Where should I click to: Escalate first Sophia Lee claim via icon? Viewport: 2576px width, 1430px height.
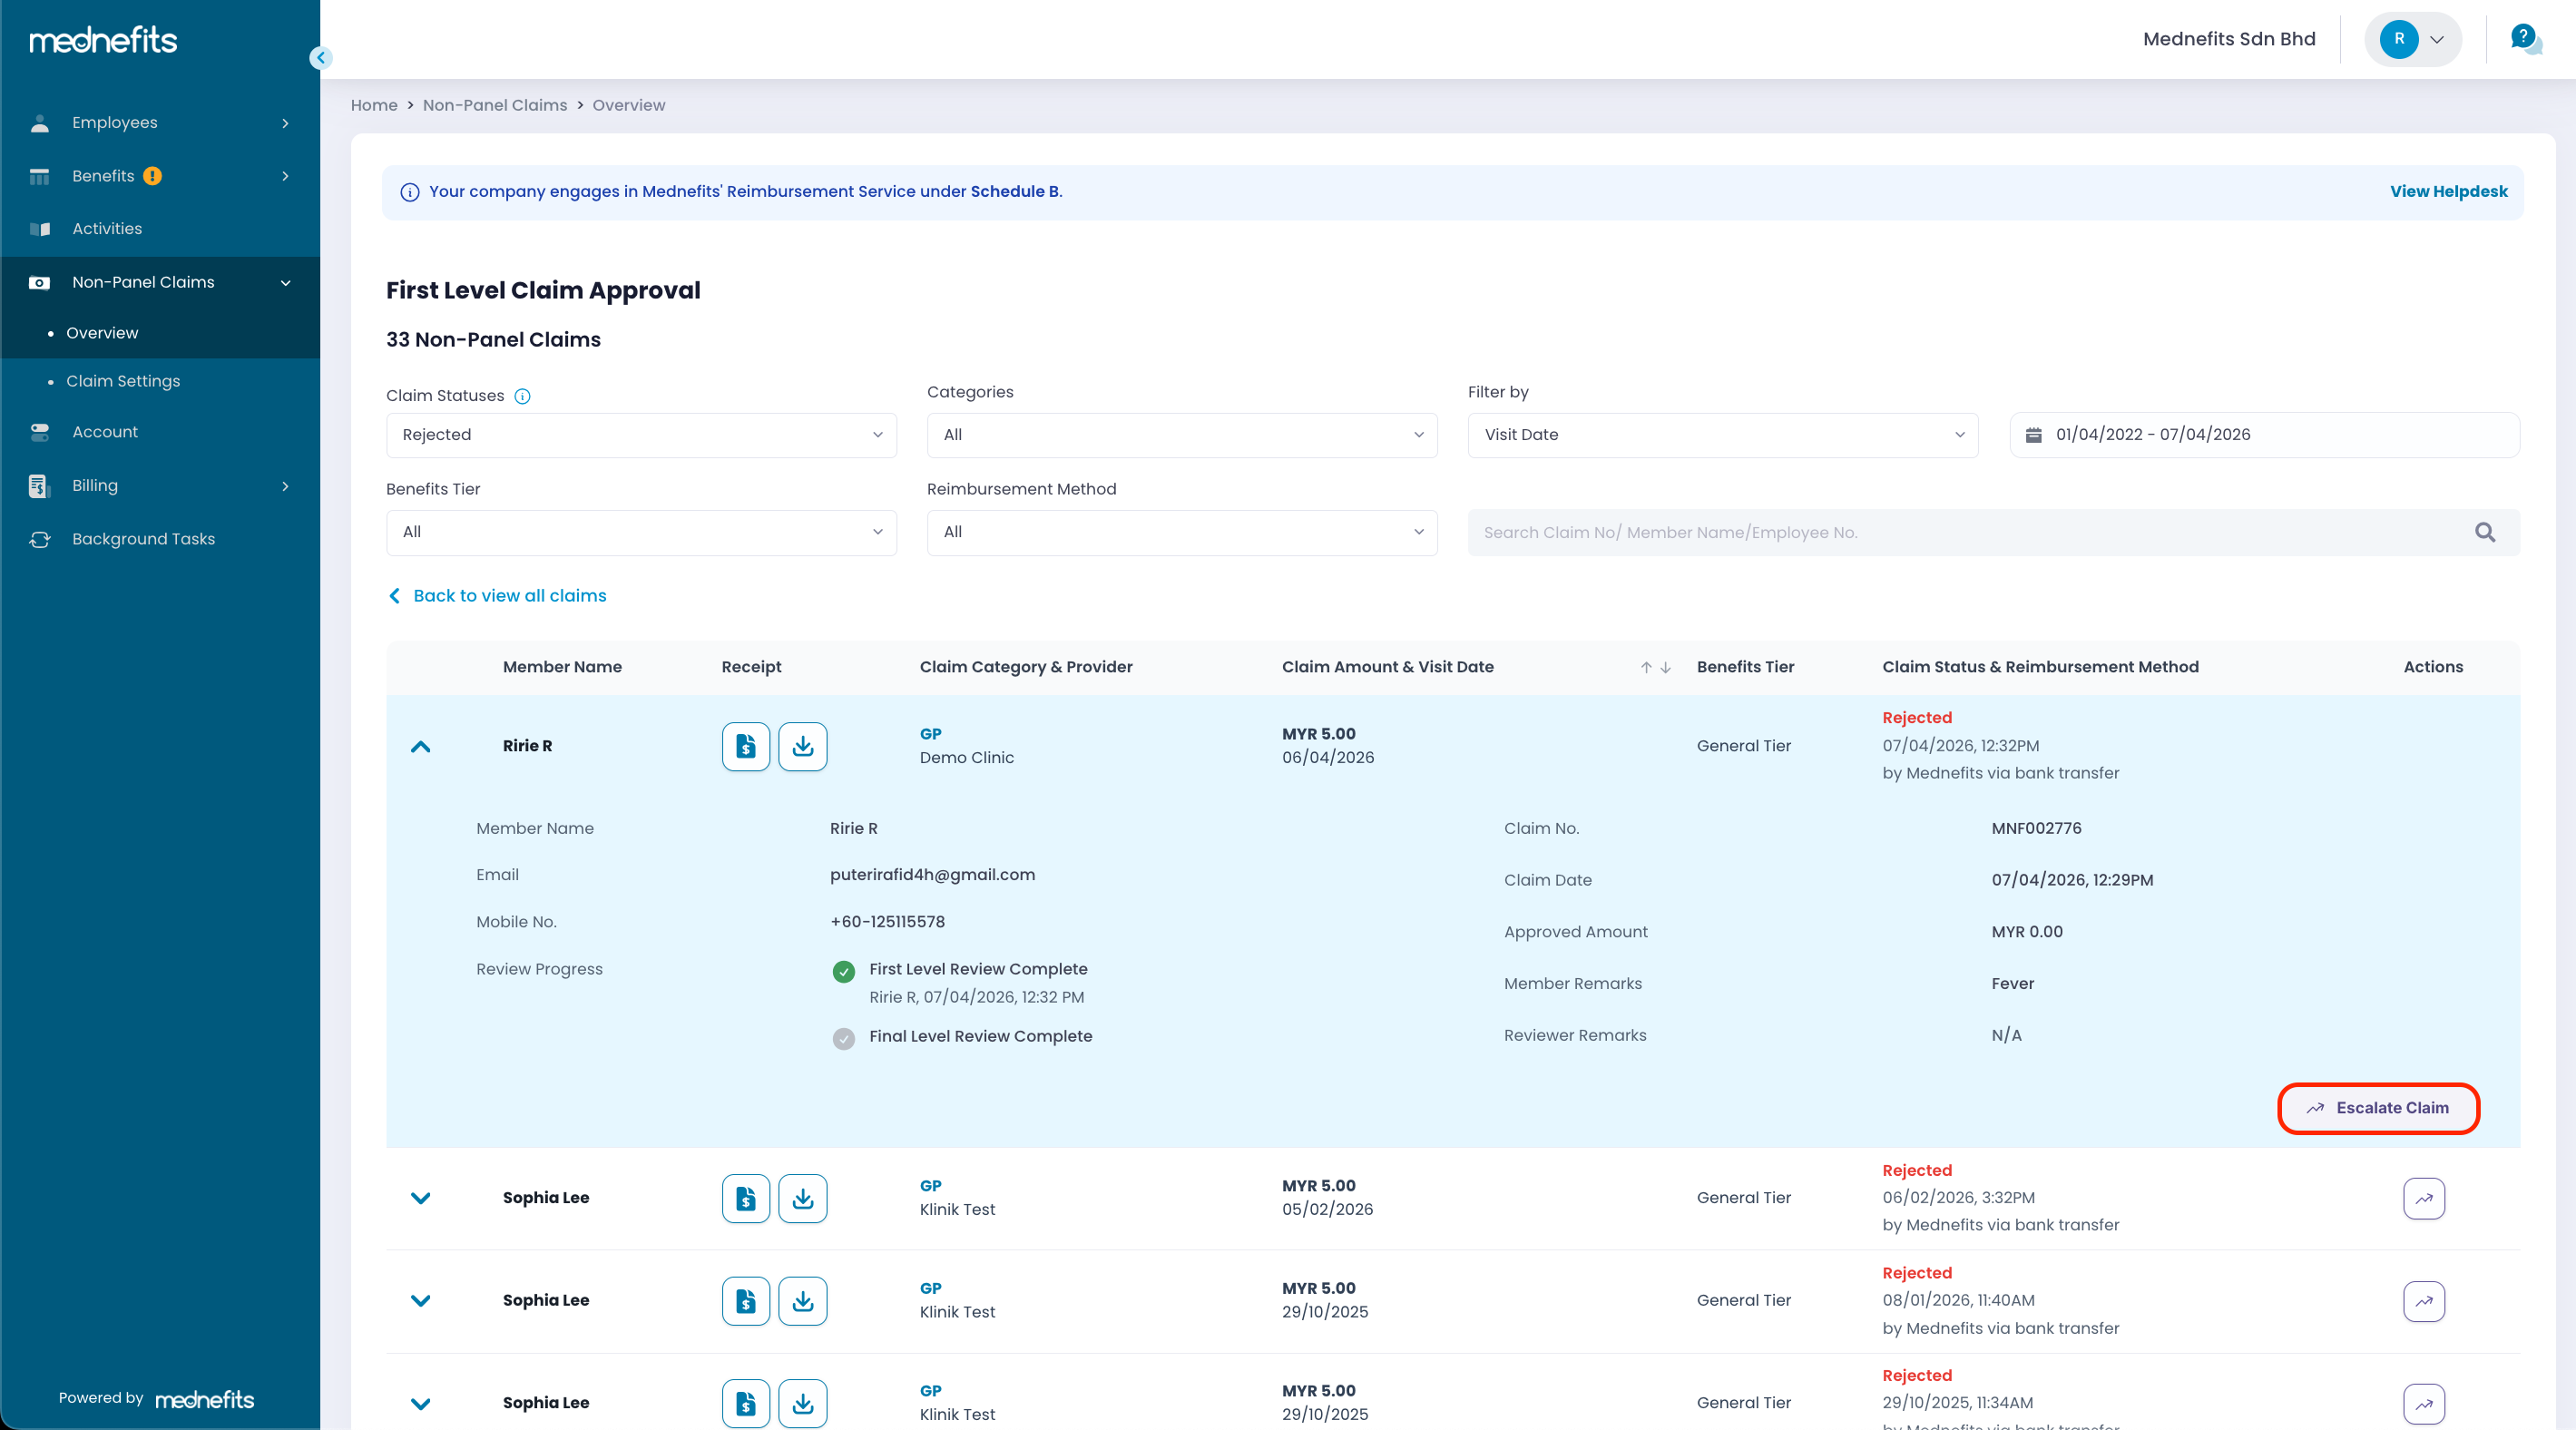(2423, 1198)
